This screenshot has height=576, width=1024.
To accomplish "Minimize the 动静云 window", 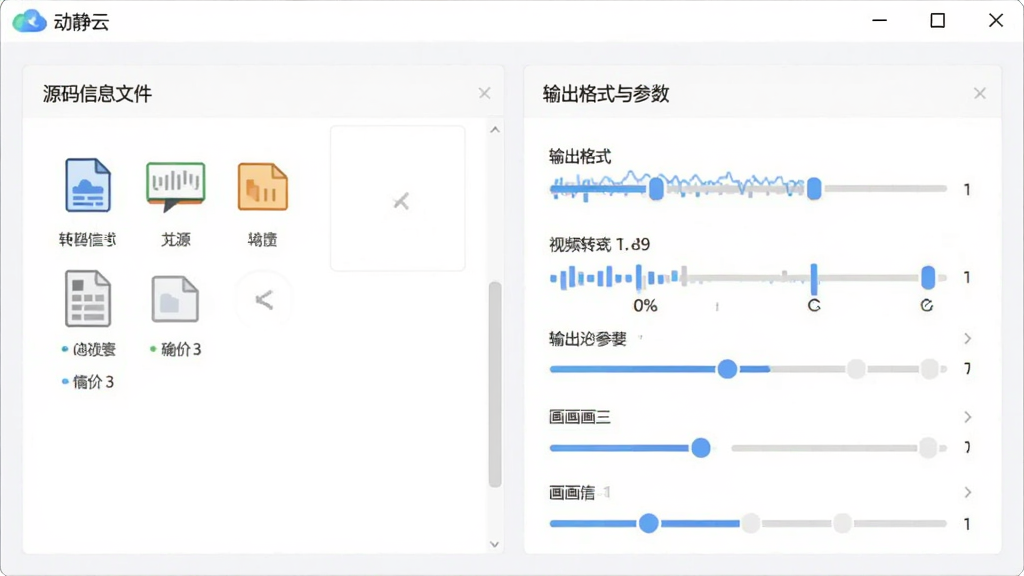I will point(880,21).
